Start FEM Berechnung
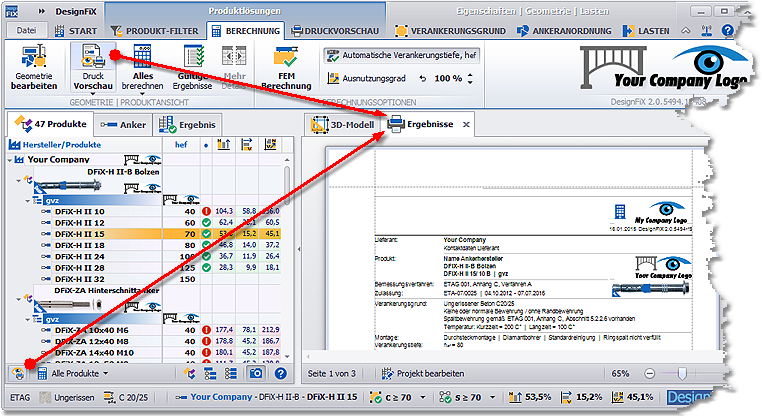The width and height of the screenshot is (762, 418). [286, 67]
